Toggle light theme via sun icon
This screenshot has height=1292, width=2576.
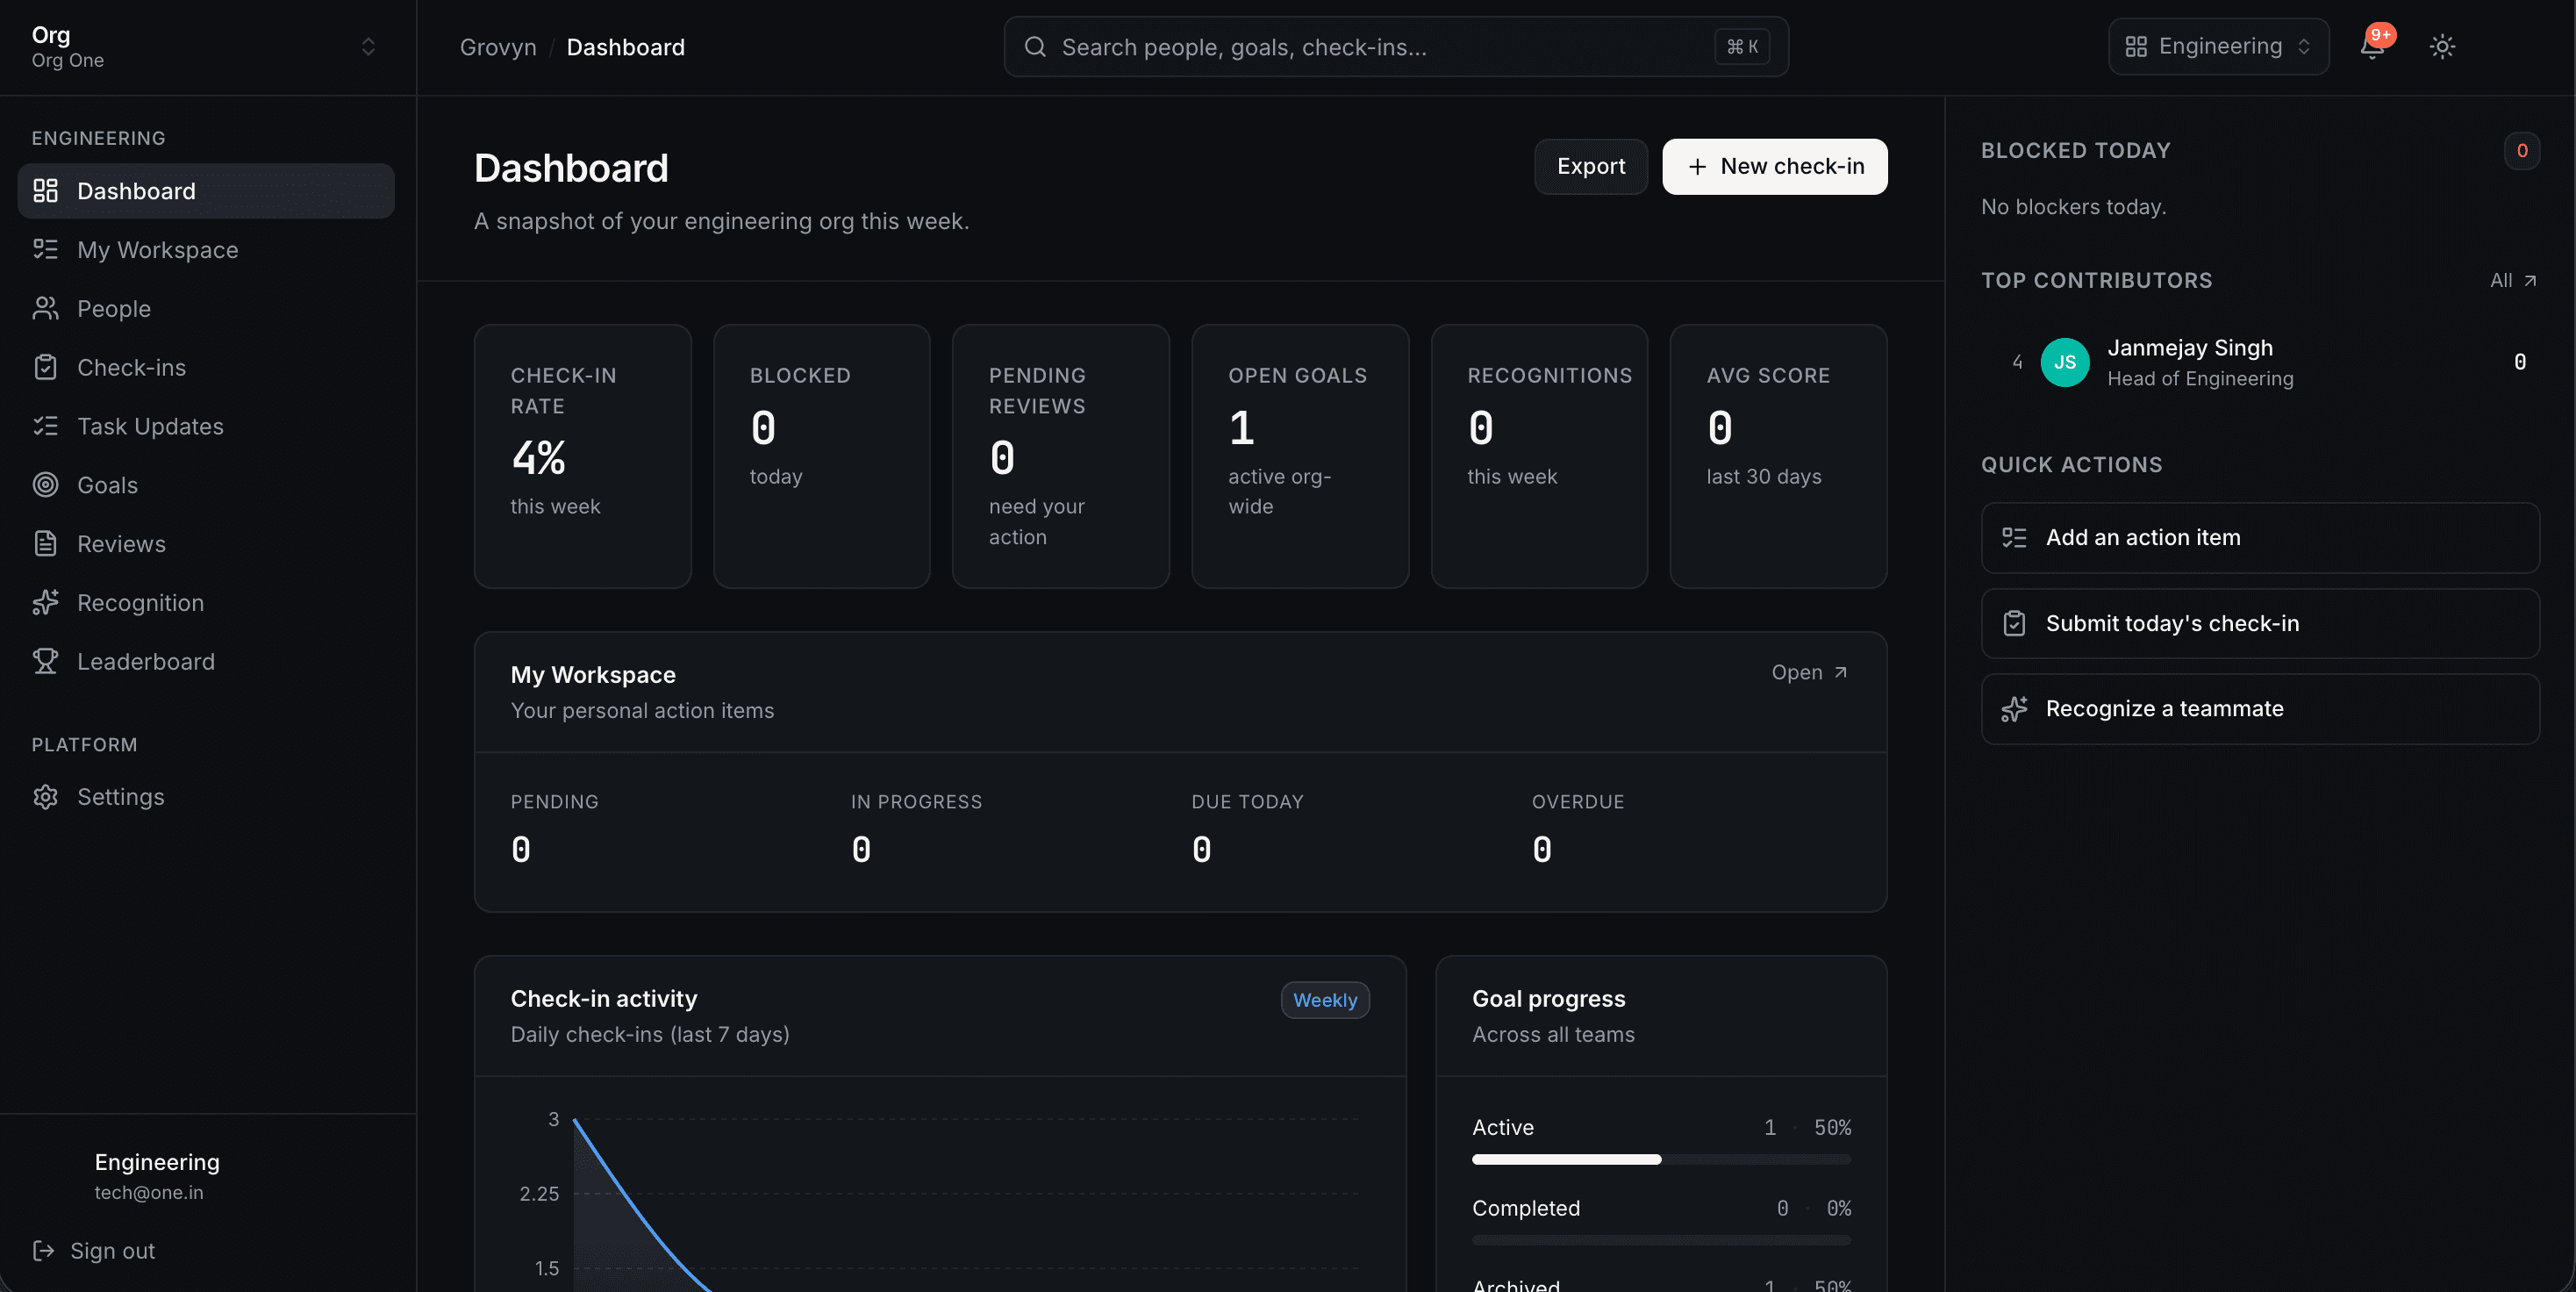pos(2442,46)
